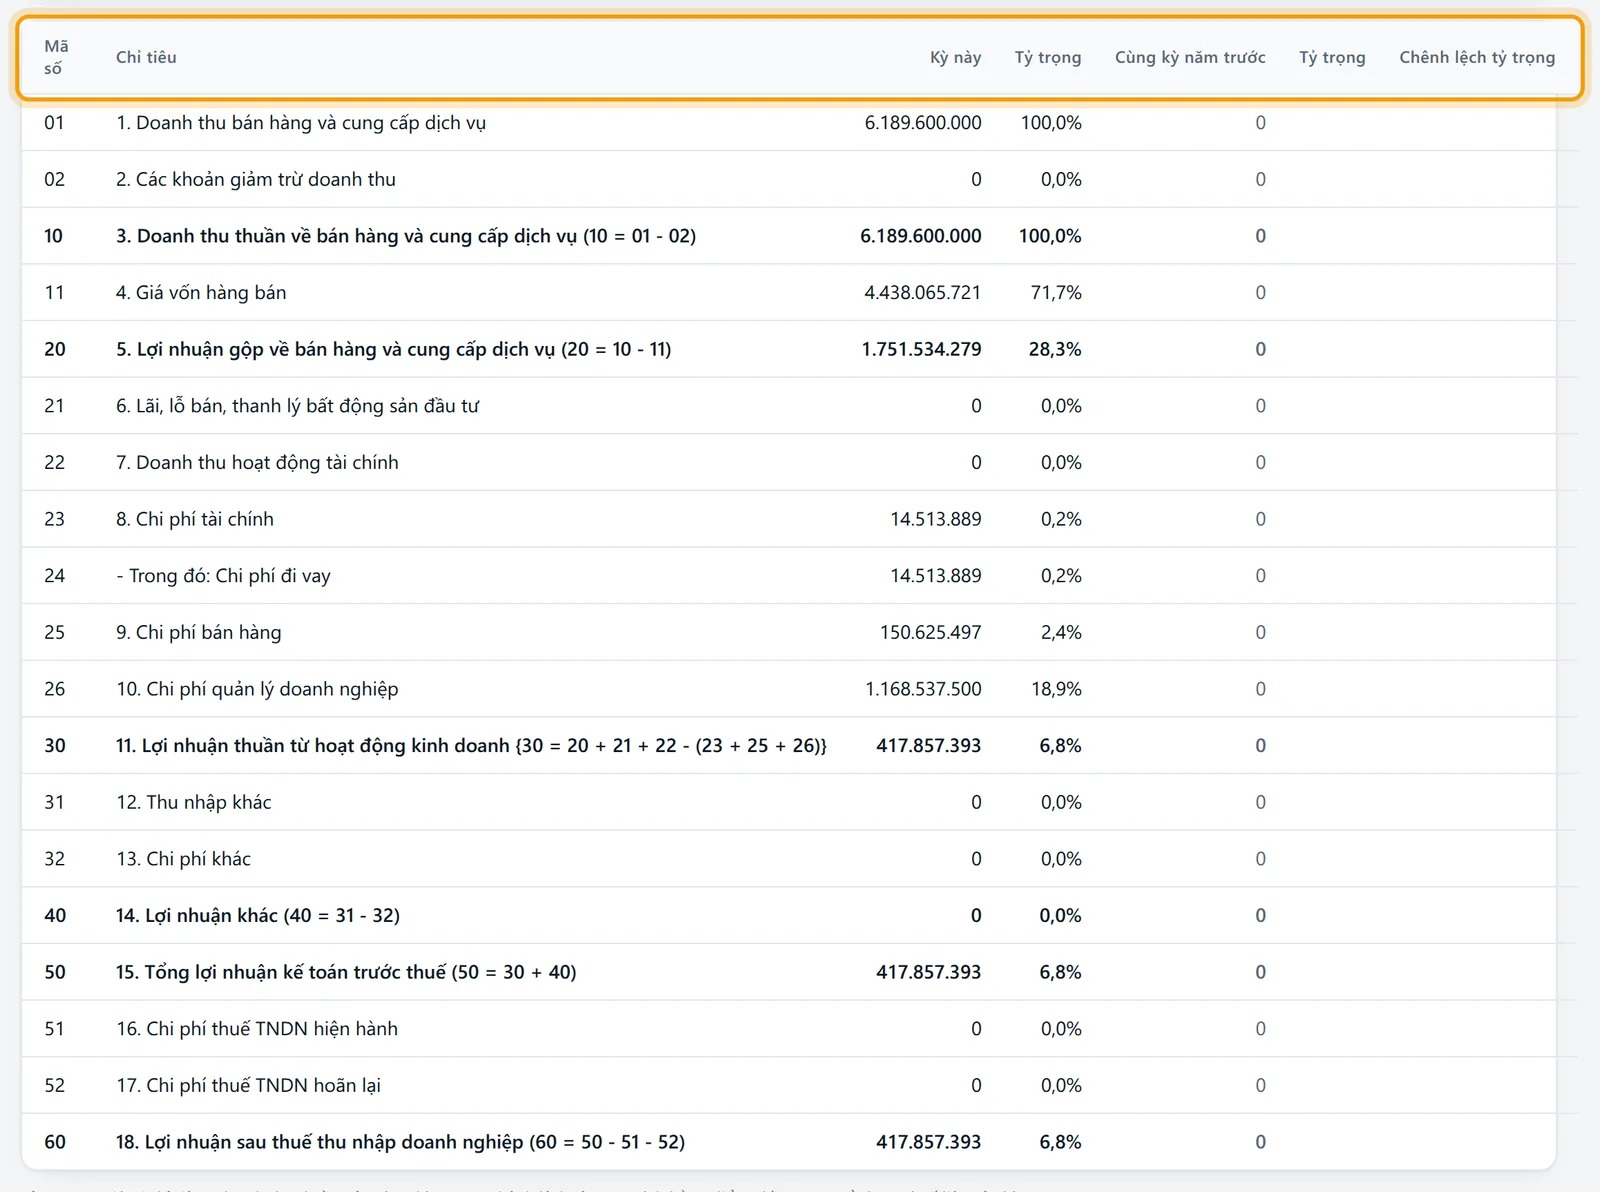Select row '13. Chi phí khác'
This screenshot has height=1192, width=1600.
(x=789, y=858)
